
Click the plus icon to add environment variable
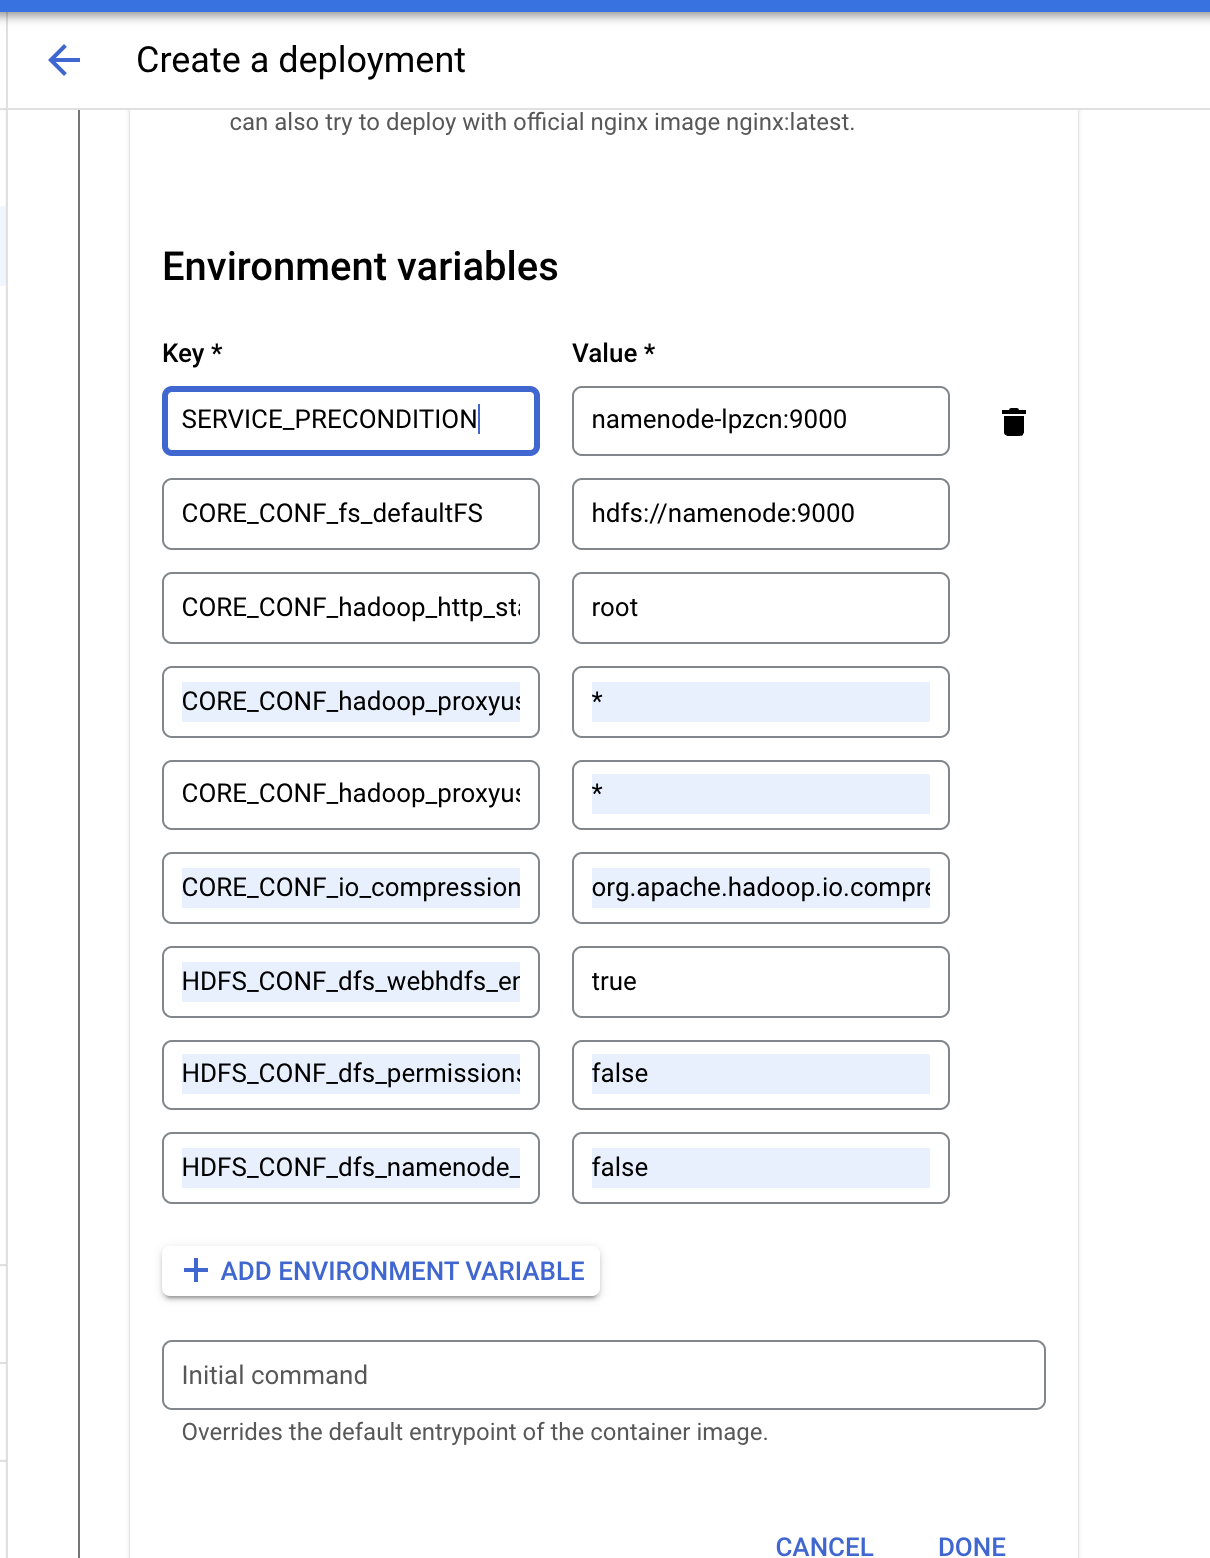tap(194, 1271)
